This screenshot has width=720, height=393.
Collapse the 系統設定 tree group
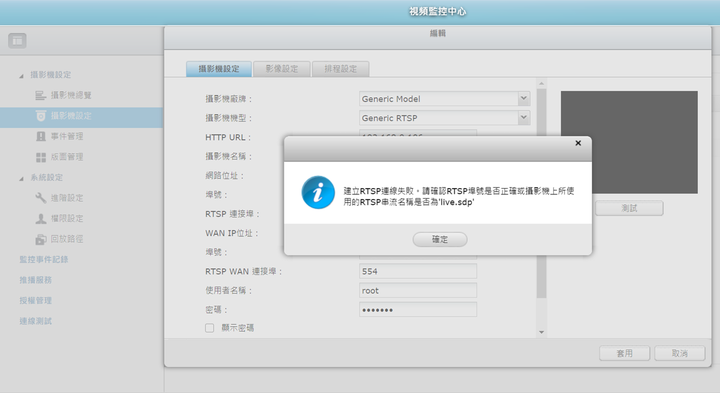point(21,178)
